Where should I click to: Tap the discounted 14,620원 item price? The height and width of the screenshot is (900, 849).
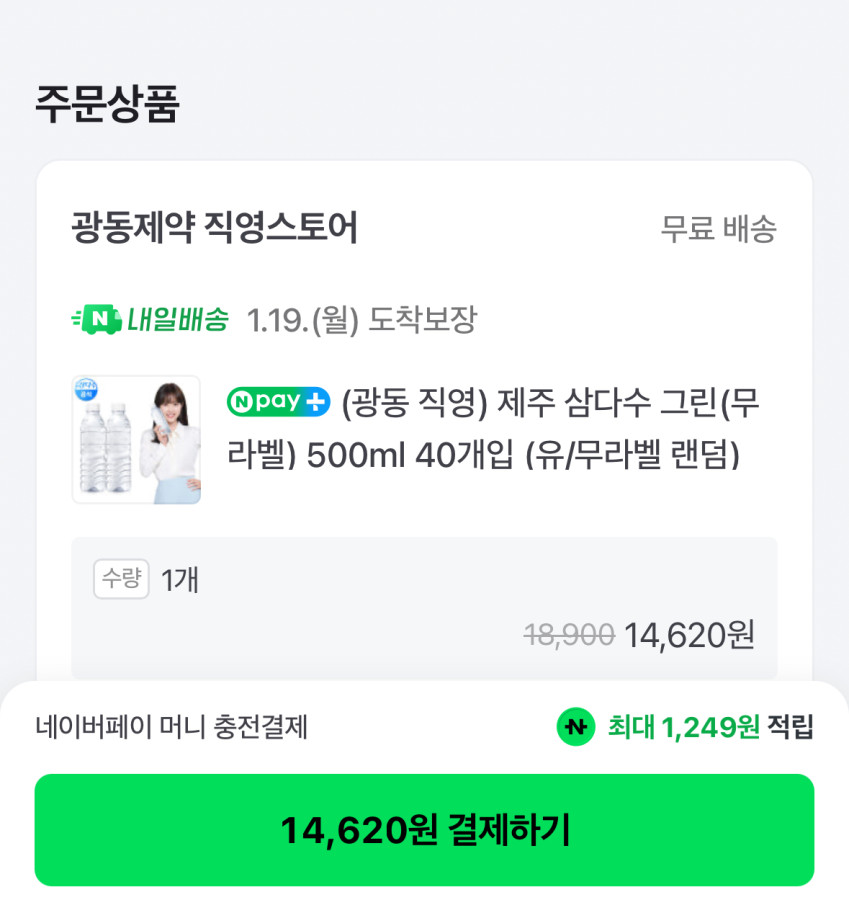[x=689, y=634]
